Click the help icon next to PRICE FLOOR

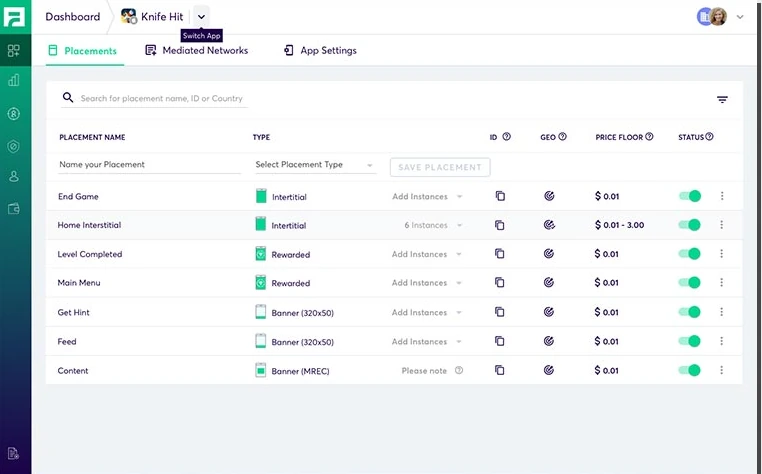(649, 137)
